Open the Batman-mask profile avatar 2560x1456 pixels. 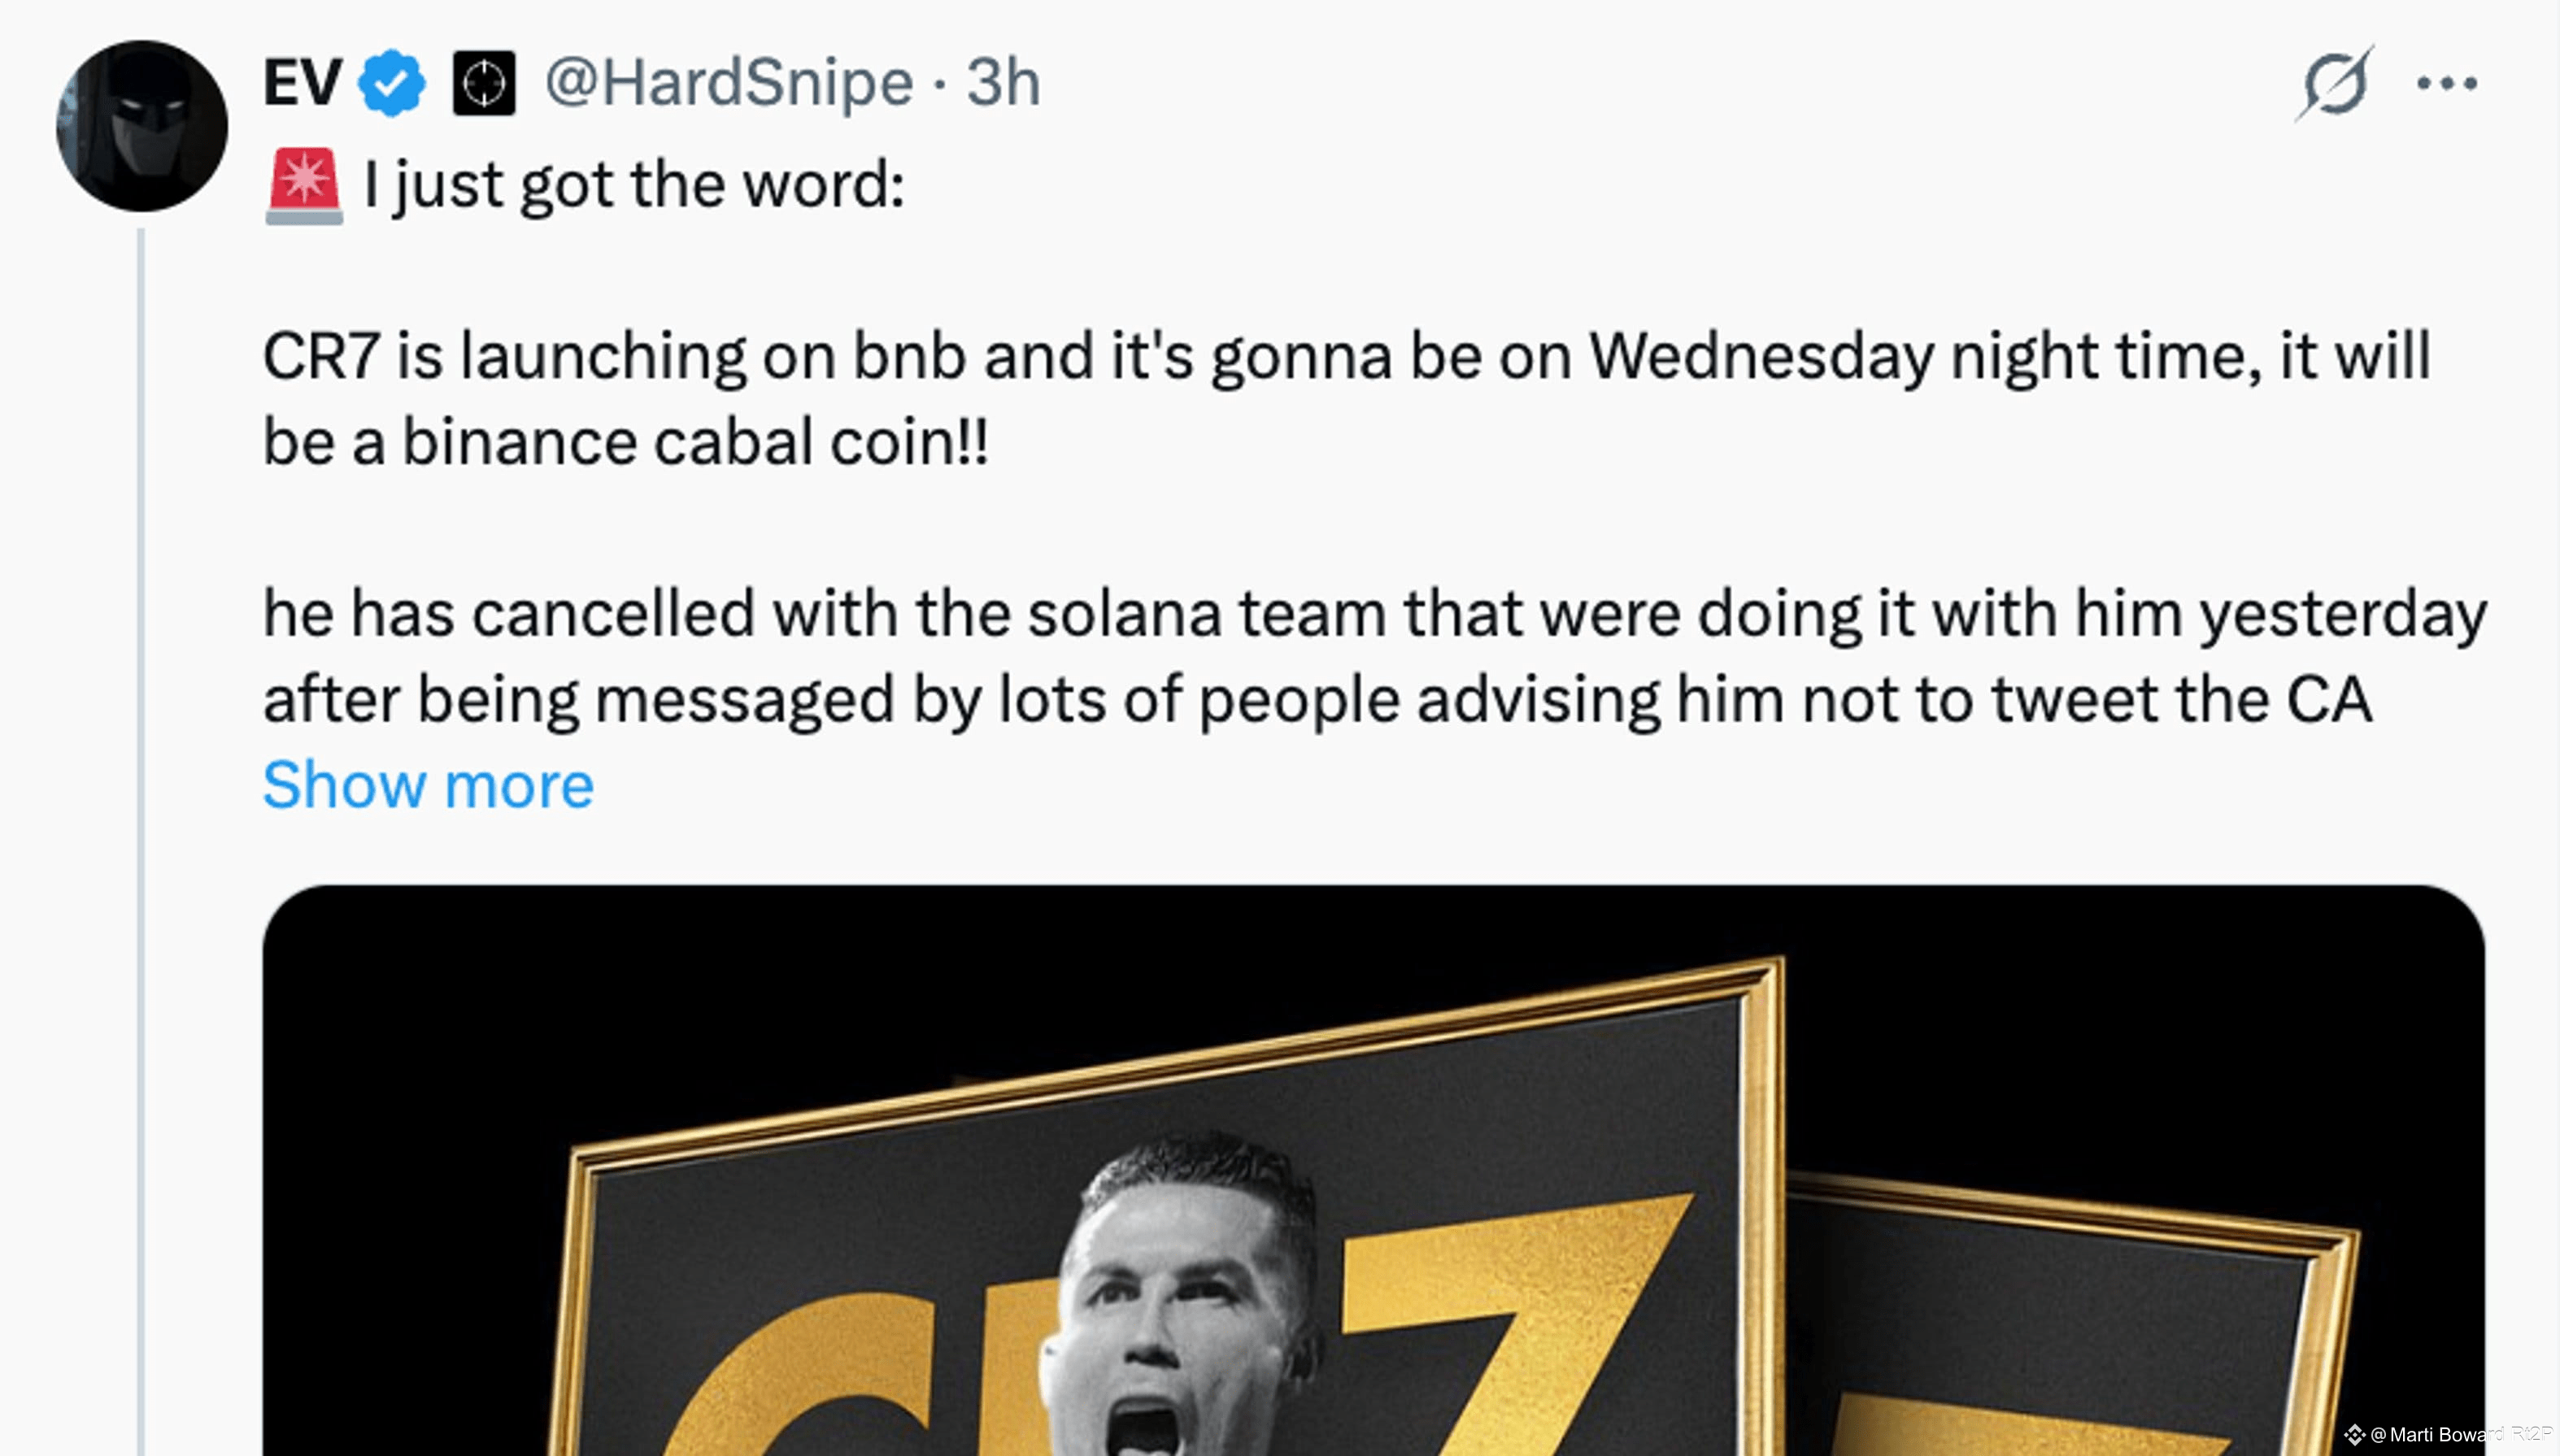click(x=142, y=126)
